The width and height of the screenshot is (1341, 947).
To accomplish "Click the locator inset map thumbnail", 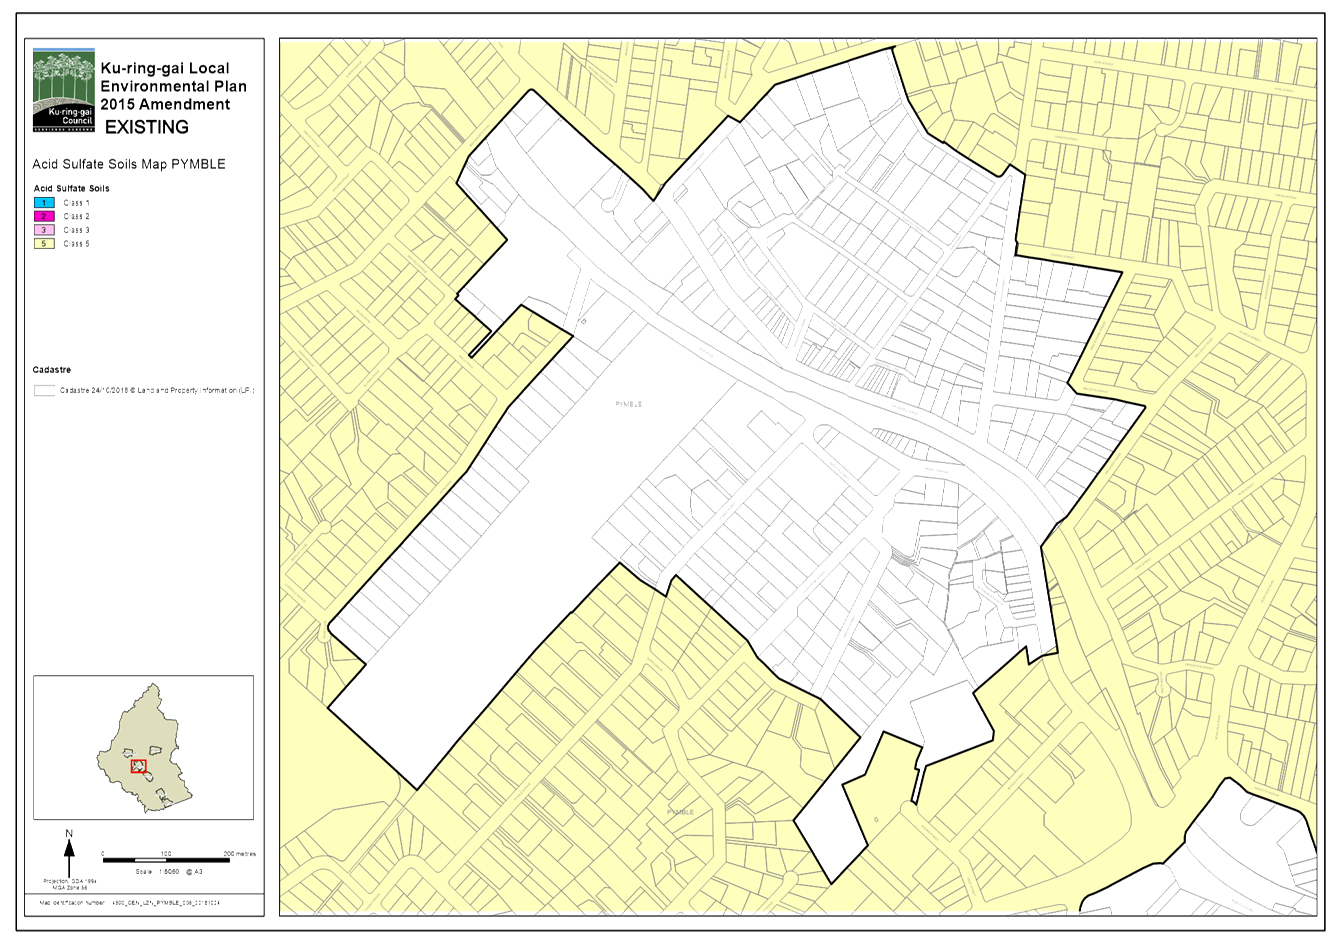I will pos(143,747).
